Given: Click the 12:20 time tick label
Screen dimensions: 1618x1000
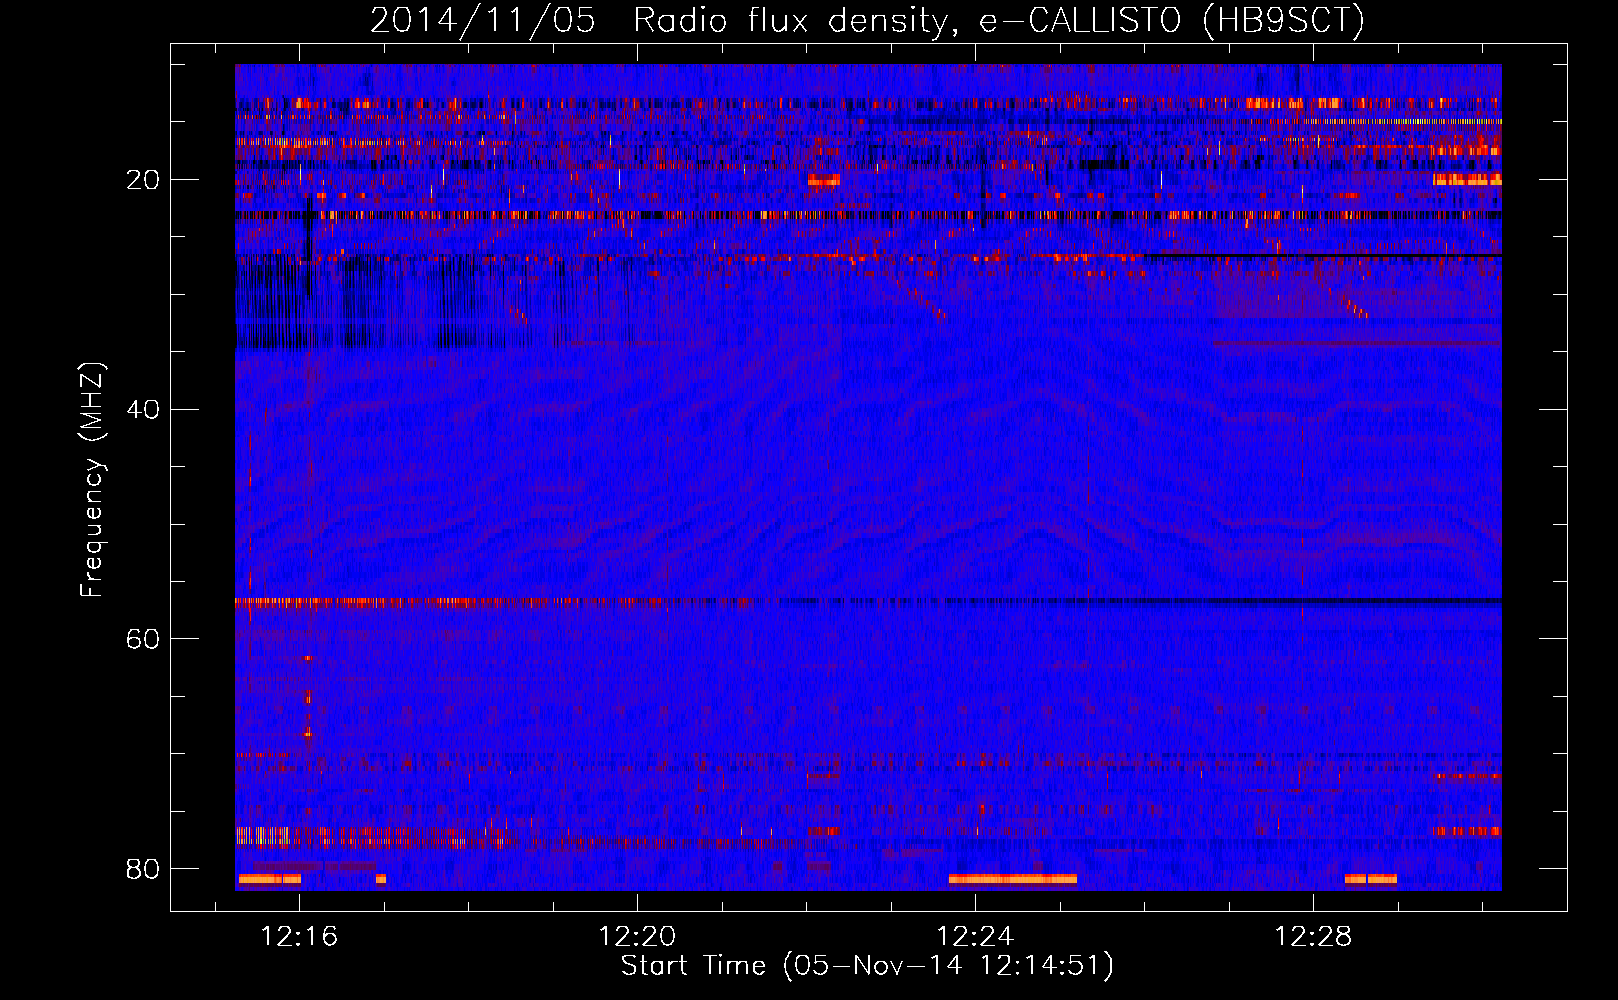Looking at the screenshot, I should (637, 936).
